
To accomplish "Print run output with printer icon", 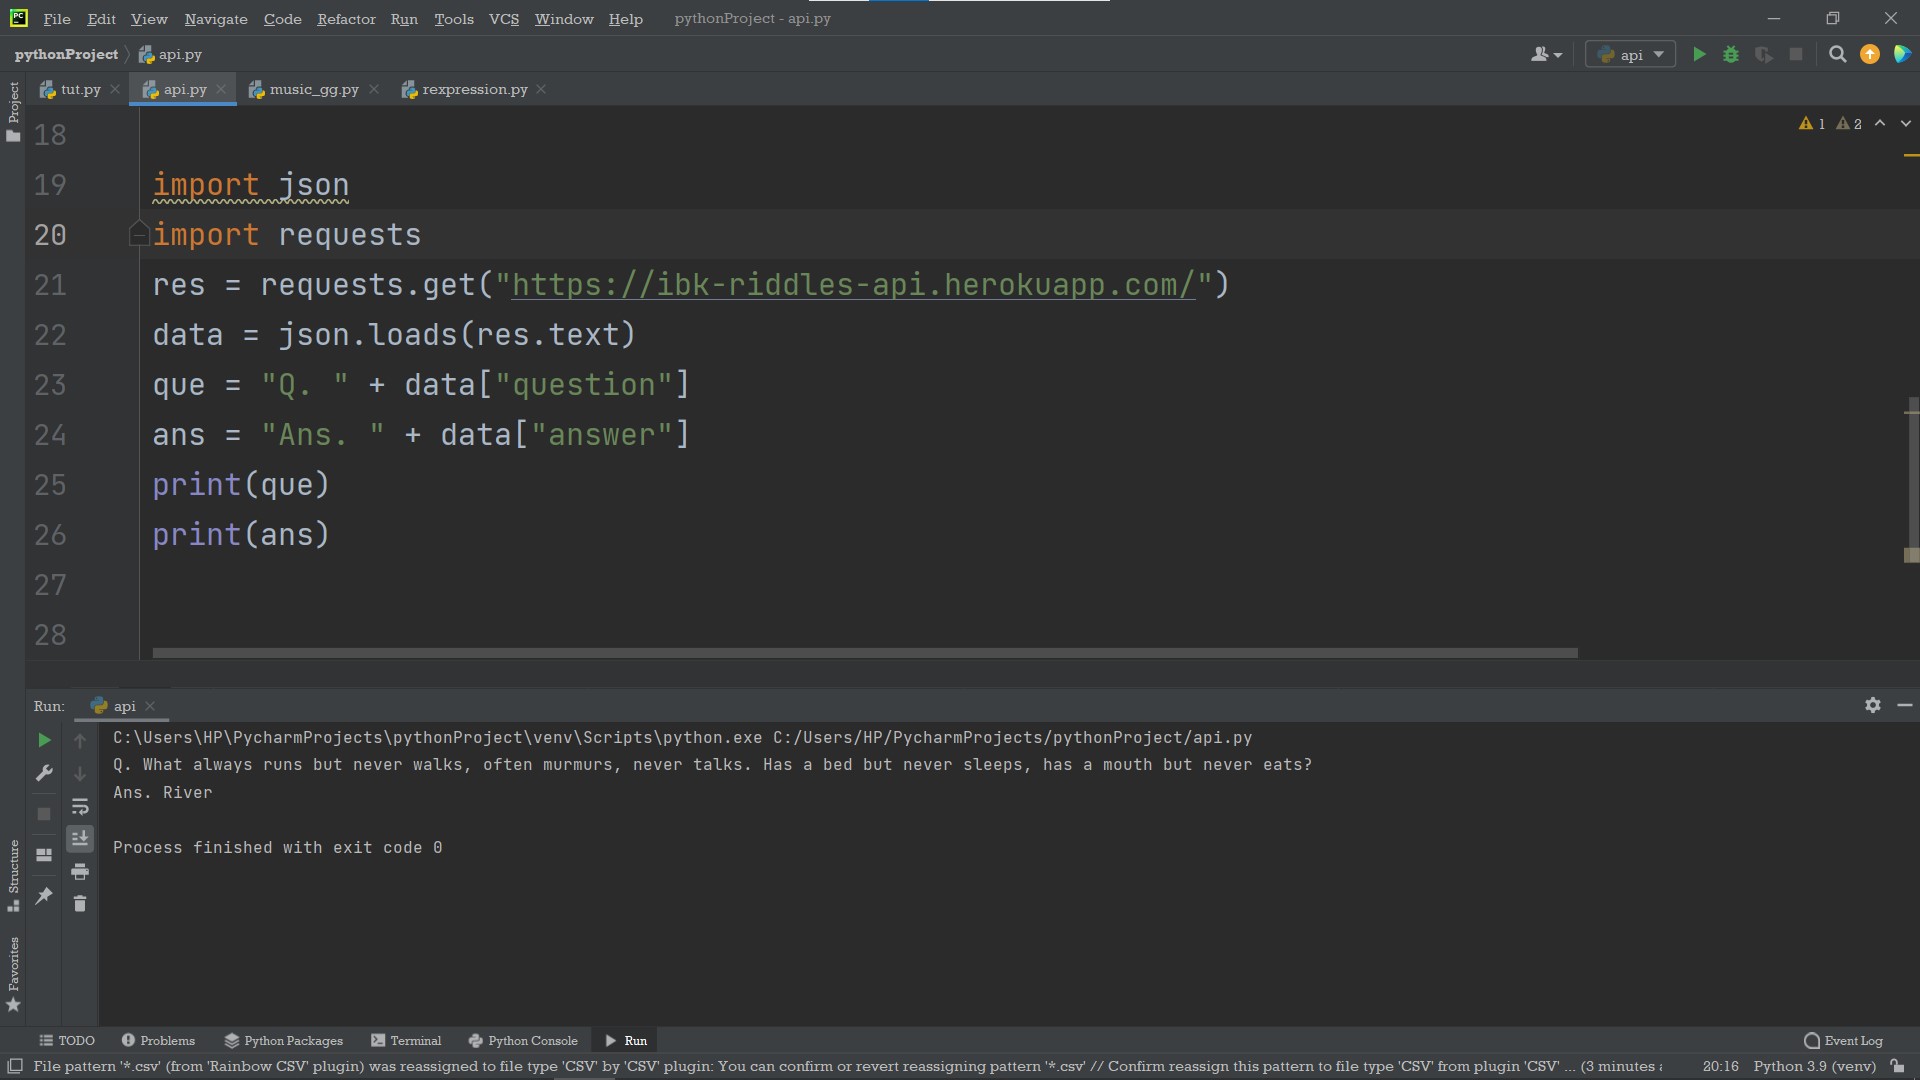I will pyautogui.click(x=80, y=872).
